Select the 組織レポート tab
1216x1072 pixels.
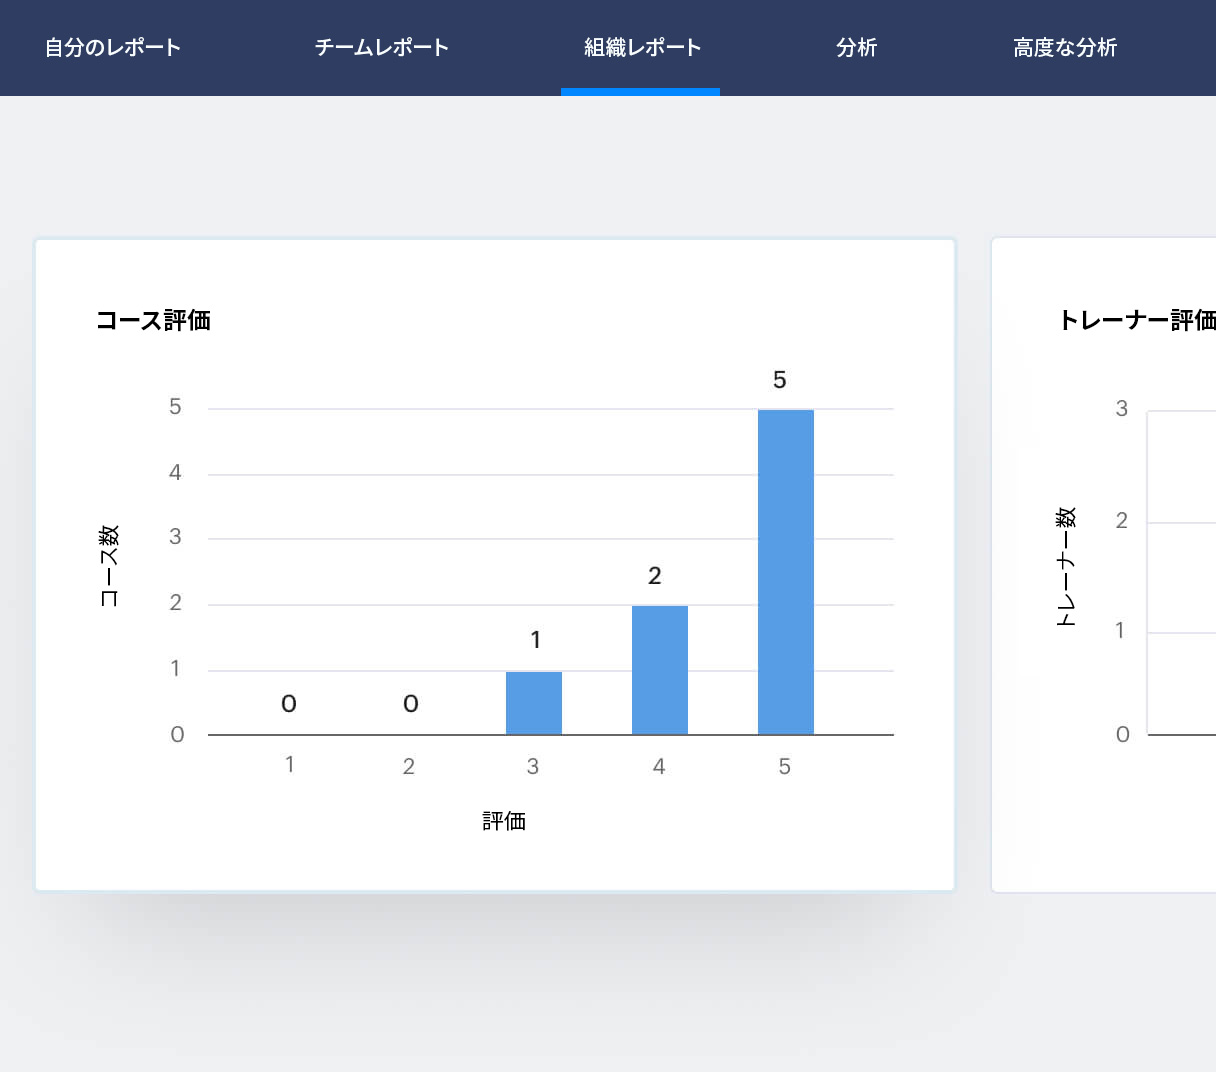click(x=640, y=47)
